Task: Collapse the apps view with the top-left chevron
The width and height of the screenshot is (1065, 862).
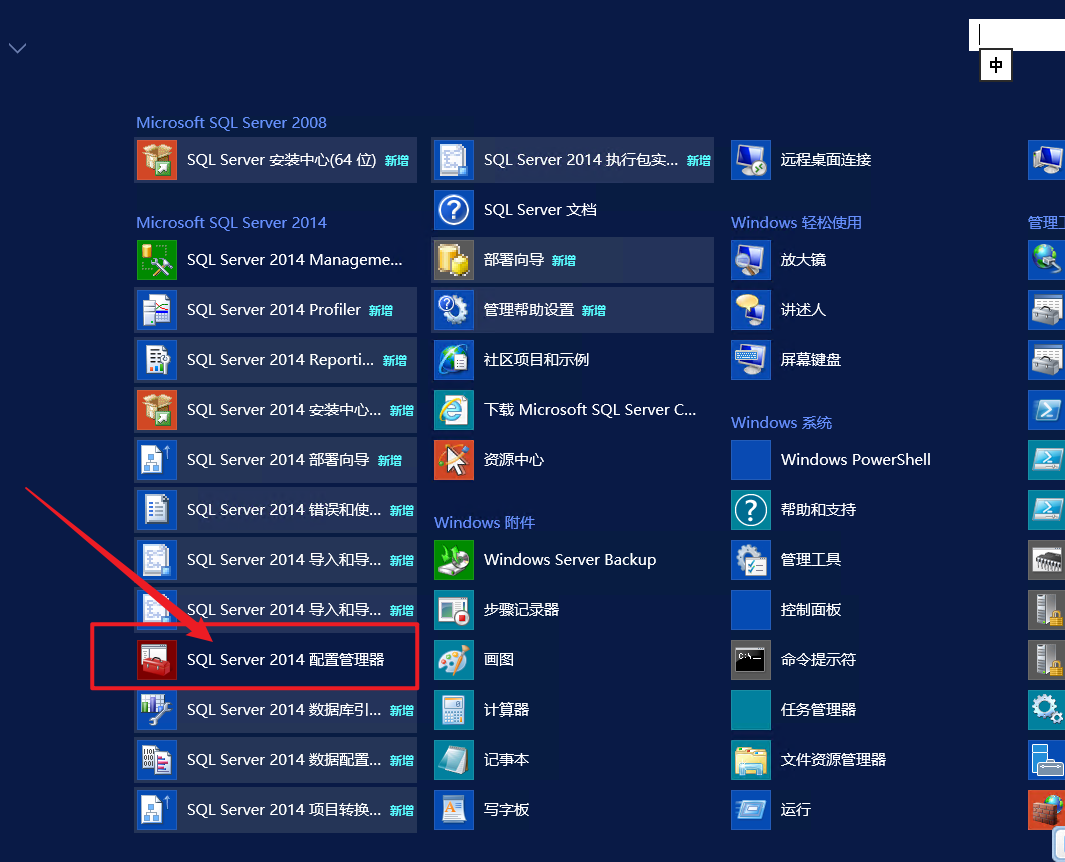Action: coord(16,47)
